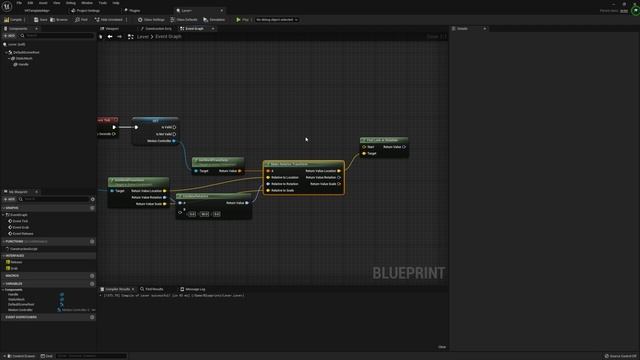The image size is (640, 360).
Task: Collapse the Graphs section
Action: point(4,208)
